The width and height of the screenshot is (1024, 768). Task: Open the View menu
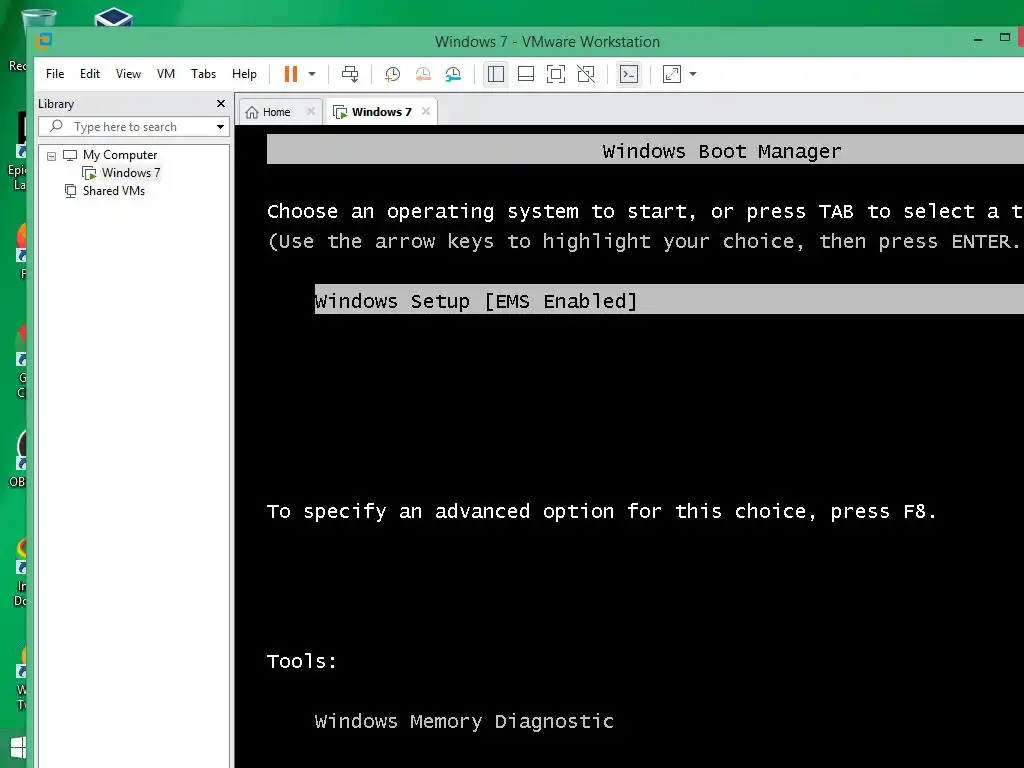128,74
